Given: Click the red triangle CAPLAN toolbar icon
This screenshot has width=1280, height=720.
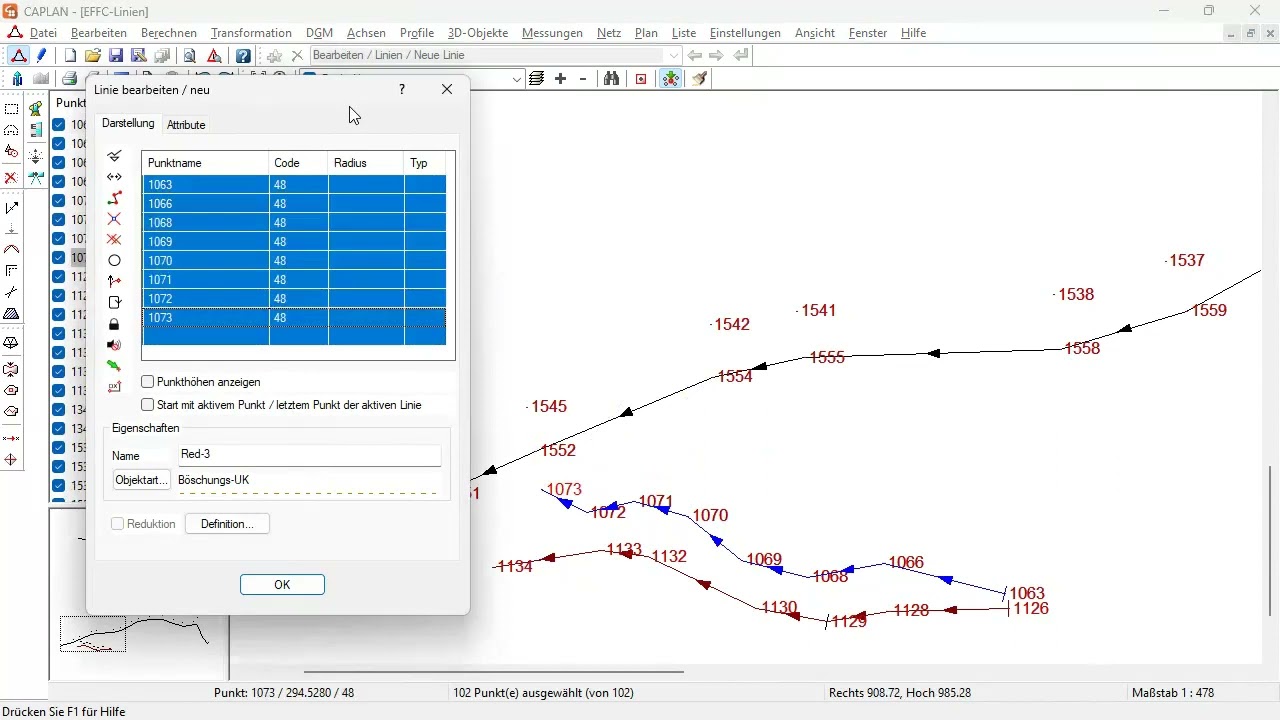Looking at the screenshot, I should pos(19,56).
